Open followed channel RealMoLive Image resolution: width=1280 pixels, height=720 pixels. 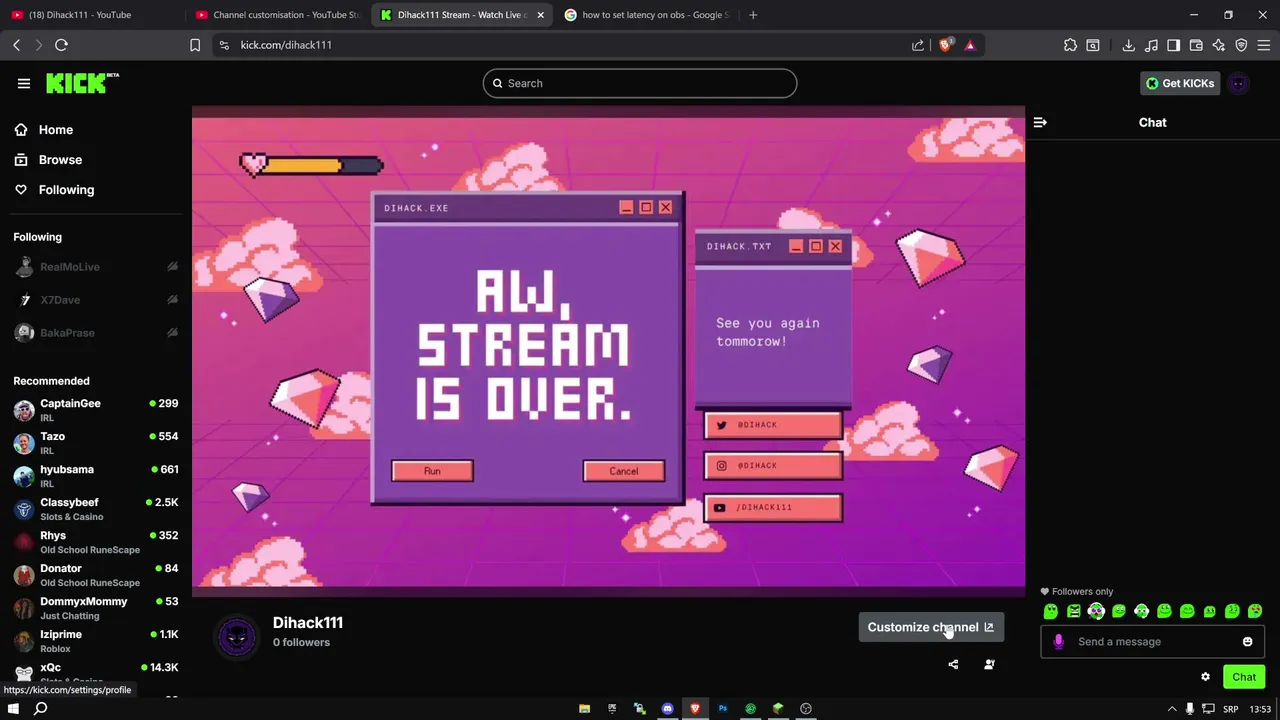point(96,267)
